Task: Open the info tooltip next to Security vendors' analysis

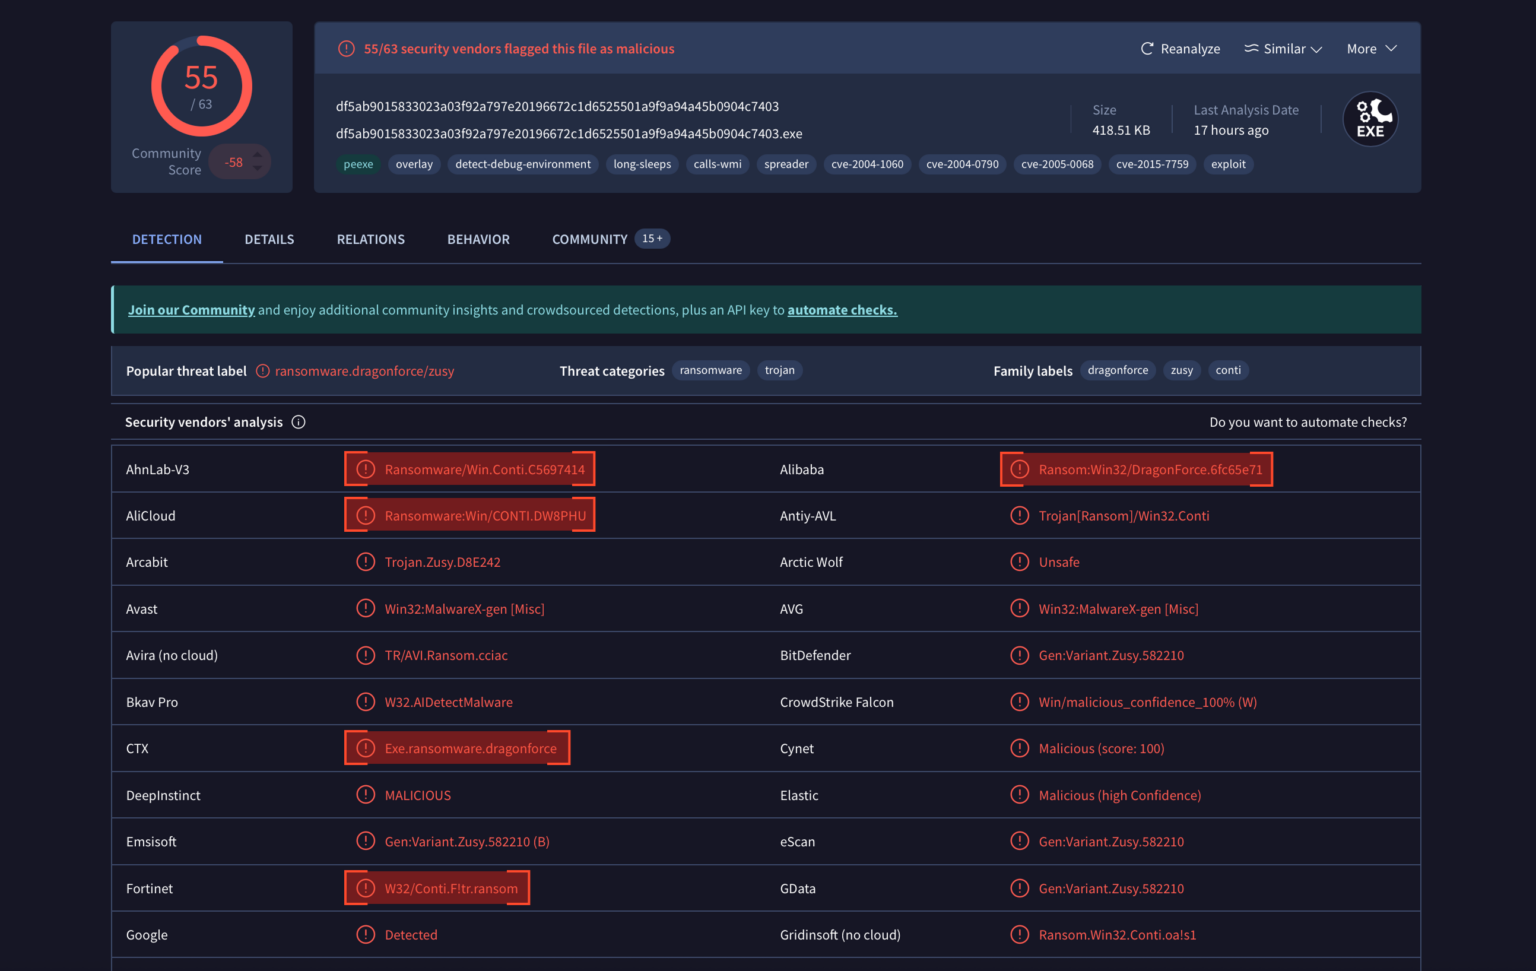Action: tap(298, 422)
